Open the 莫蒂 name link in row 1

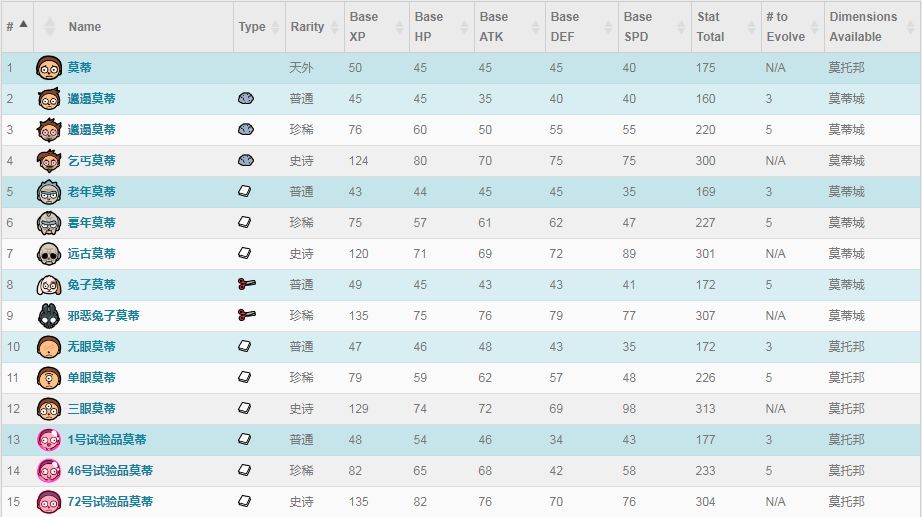(79, 68)
